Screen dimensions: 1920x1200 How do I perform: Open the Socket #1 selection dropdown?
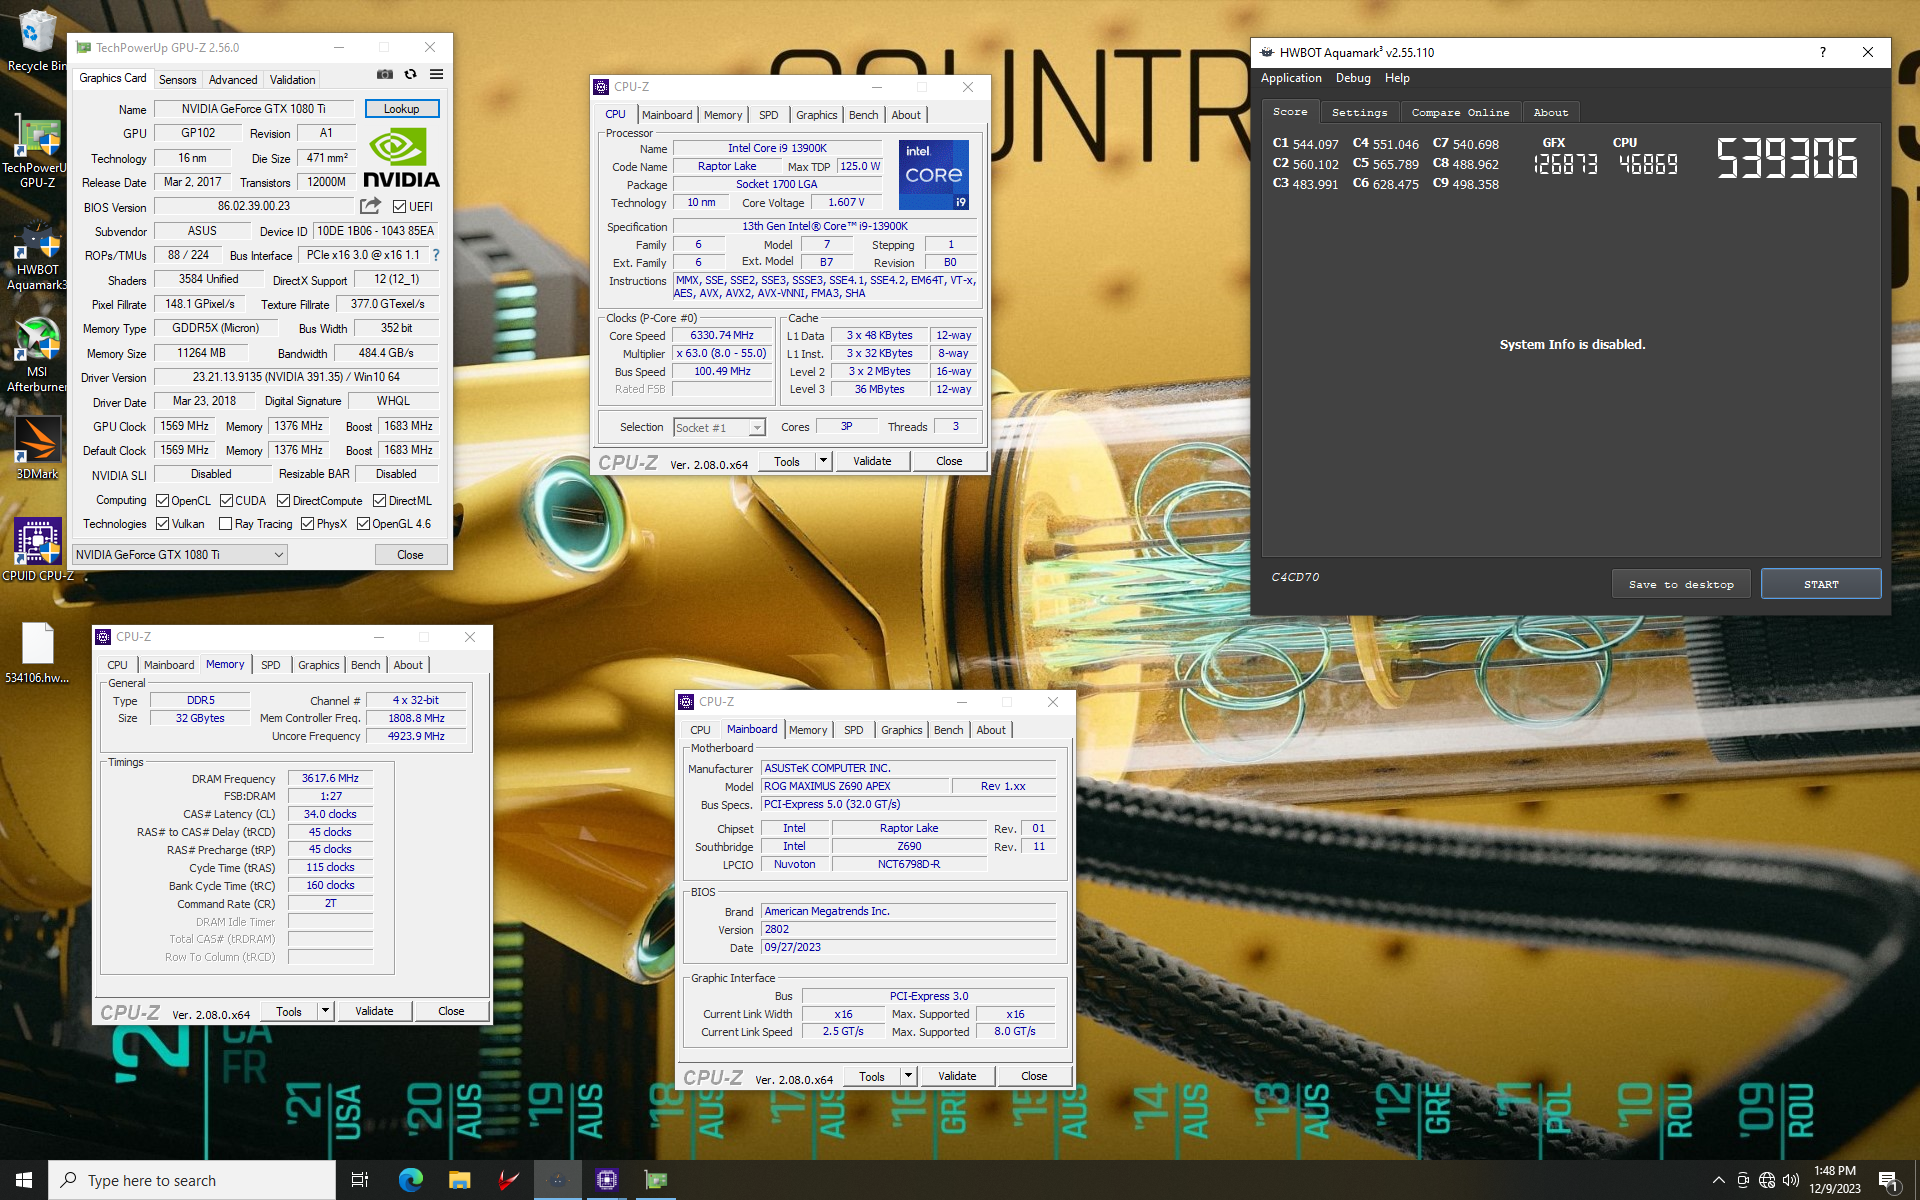(x=719, y=427)
